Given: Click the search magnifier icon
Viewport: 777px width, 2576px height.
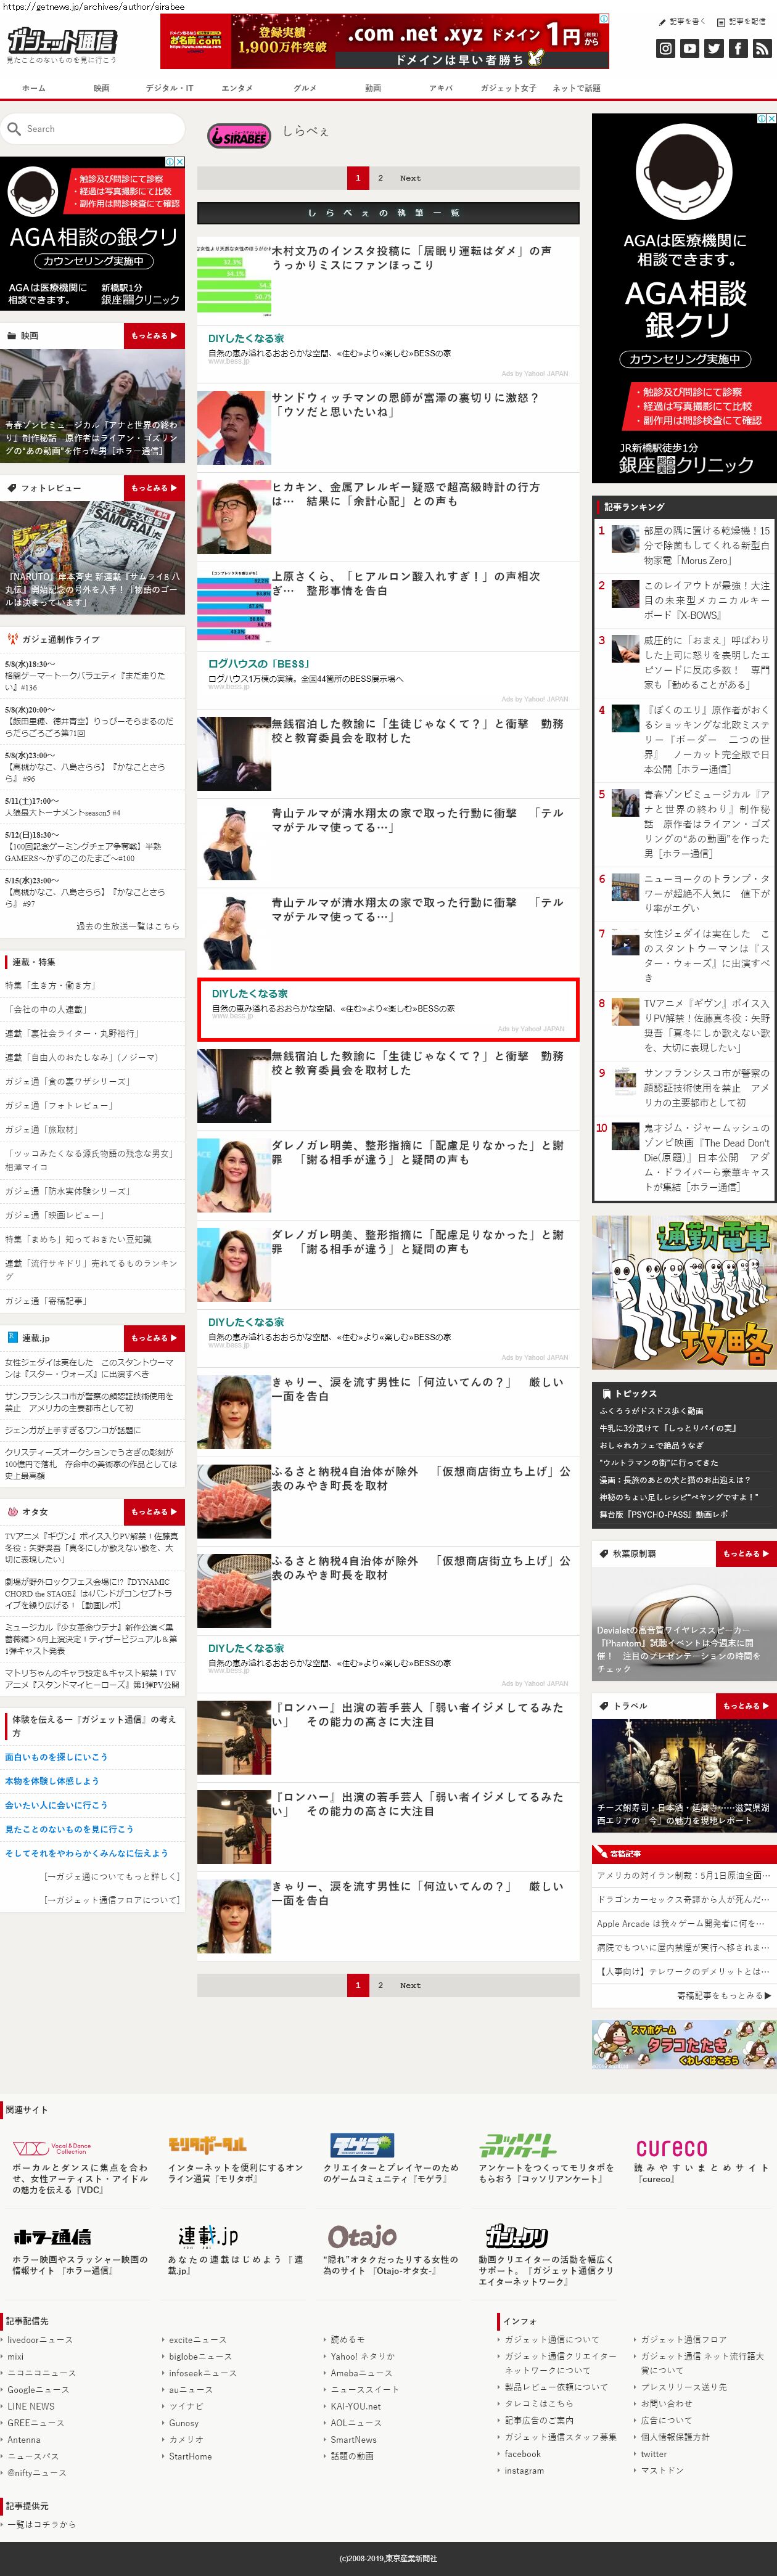Looking at the screenshot, I should click(x=14, y=129).
